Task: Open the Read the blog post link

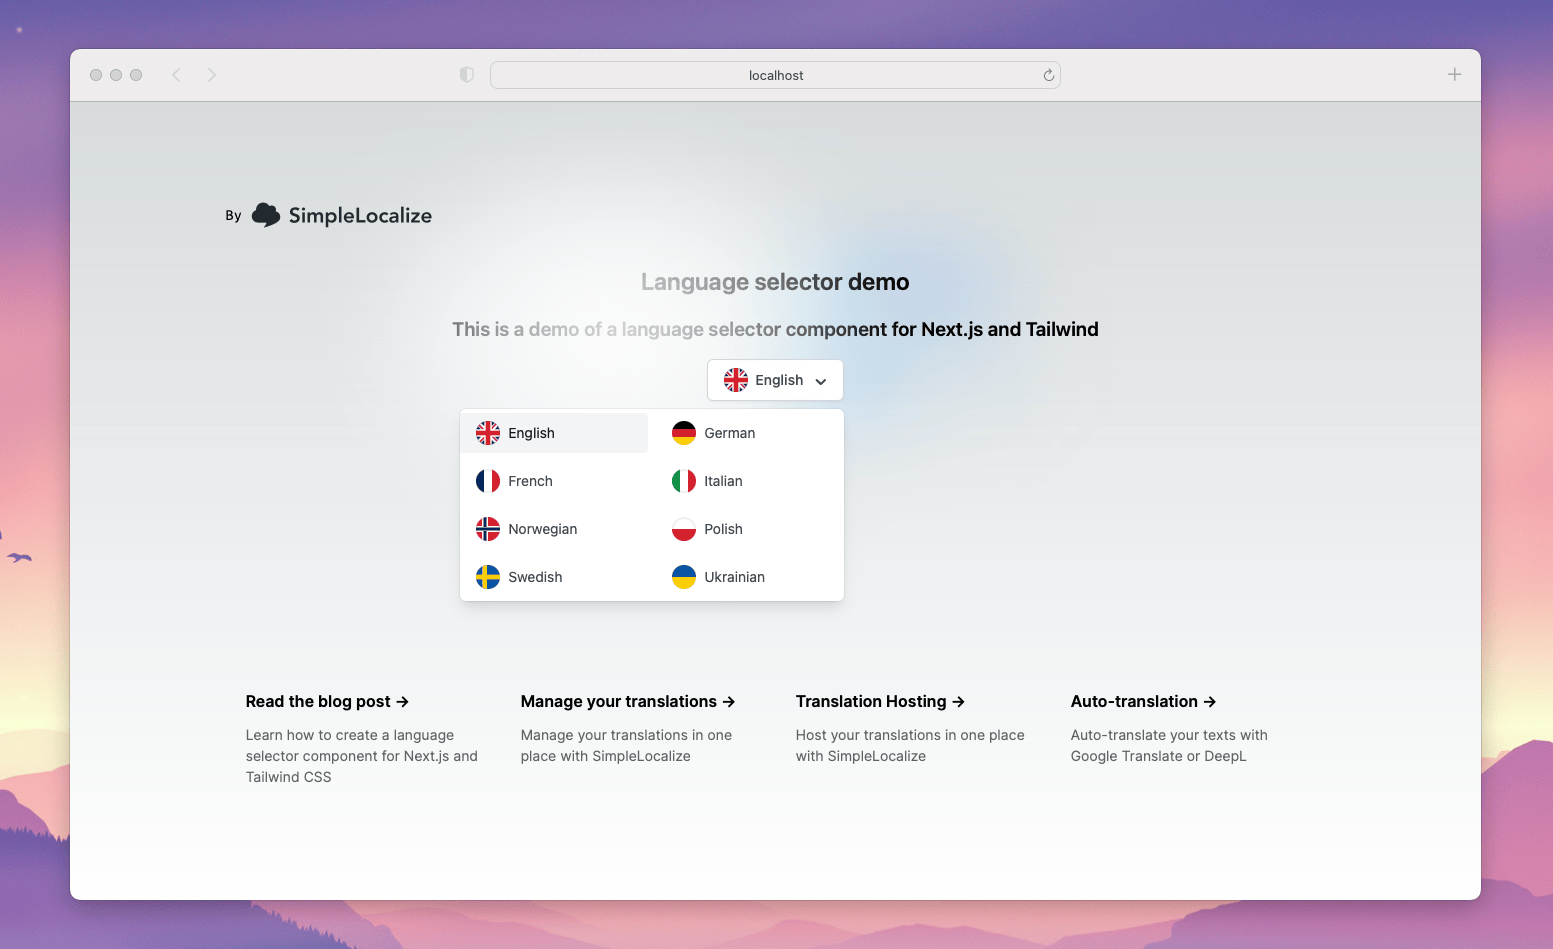Action: point(327,702)
